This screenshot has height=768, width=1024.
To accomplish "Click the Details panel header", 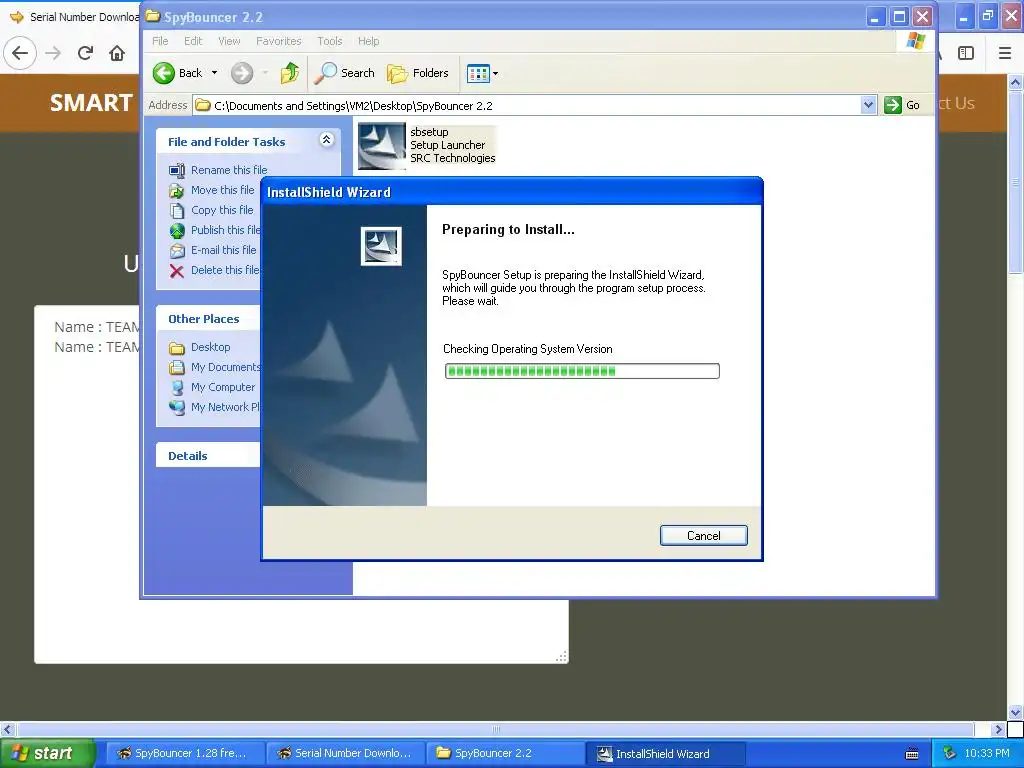I will tap(208, 456).
